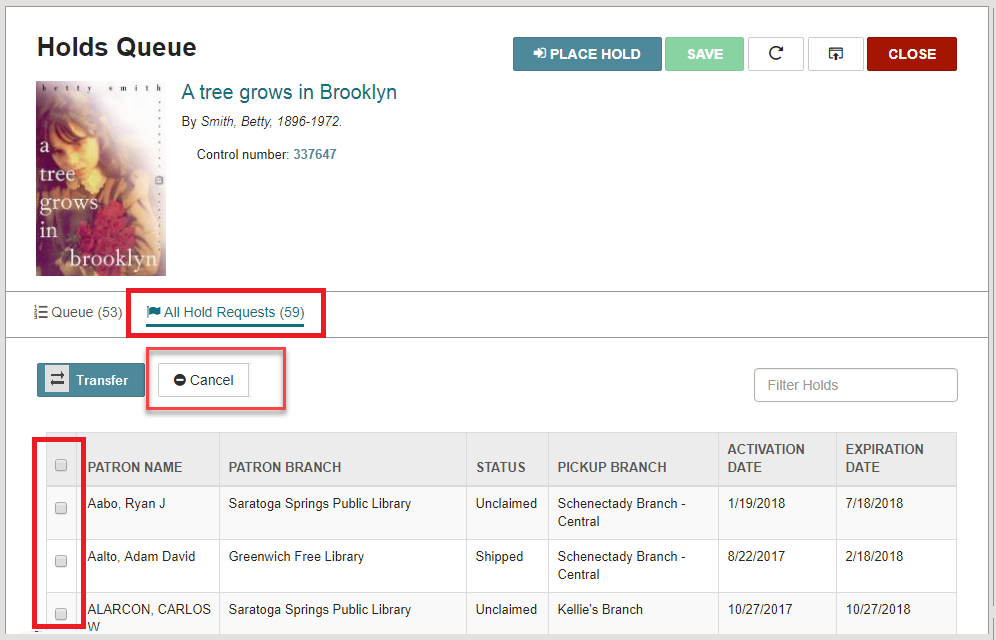The image size is (996, 640).
Task: Toggle the select-all checkbox in the table header
Action: (61, 465)
